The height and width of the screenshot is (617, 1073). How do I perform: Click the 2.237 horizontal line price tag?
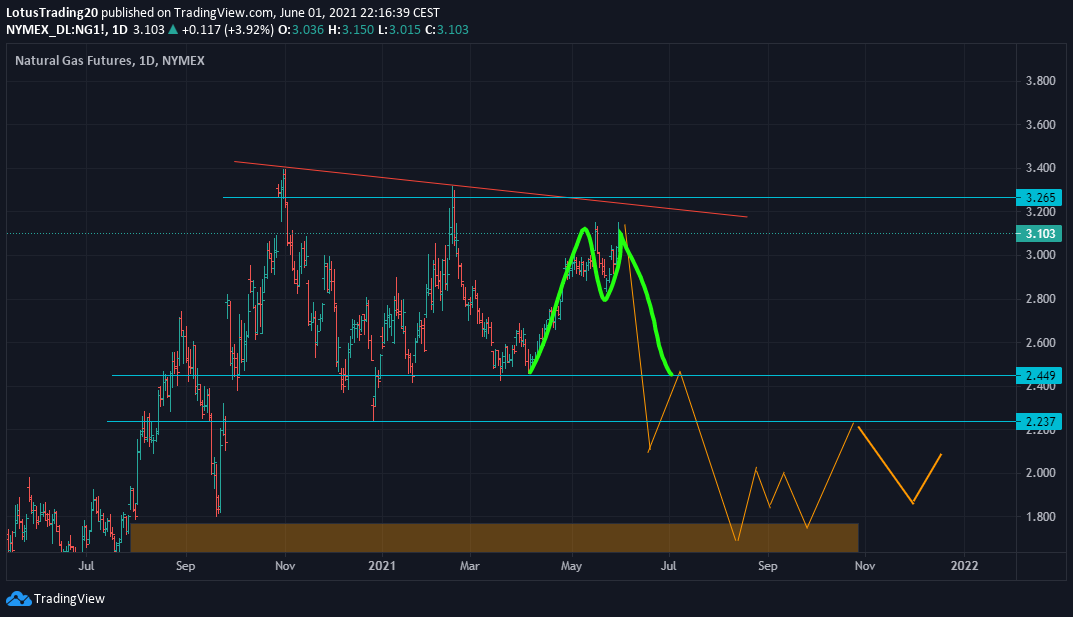click(x=1039, y=421)
